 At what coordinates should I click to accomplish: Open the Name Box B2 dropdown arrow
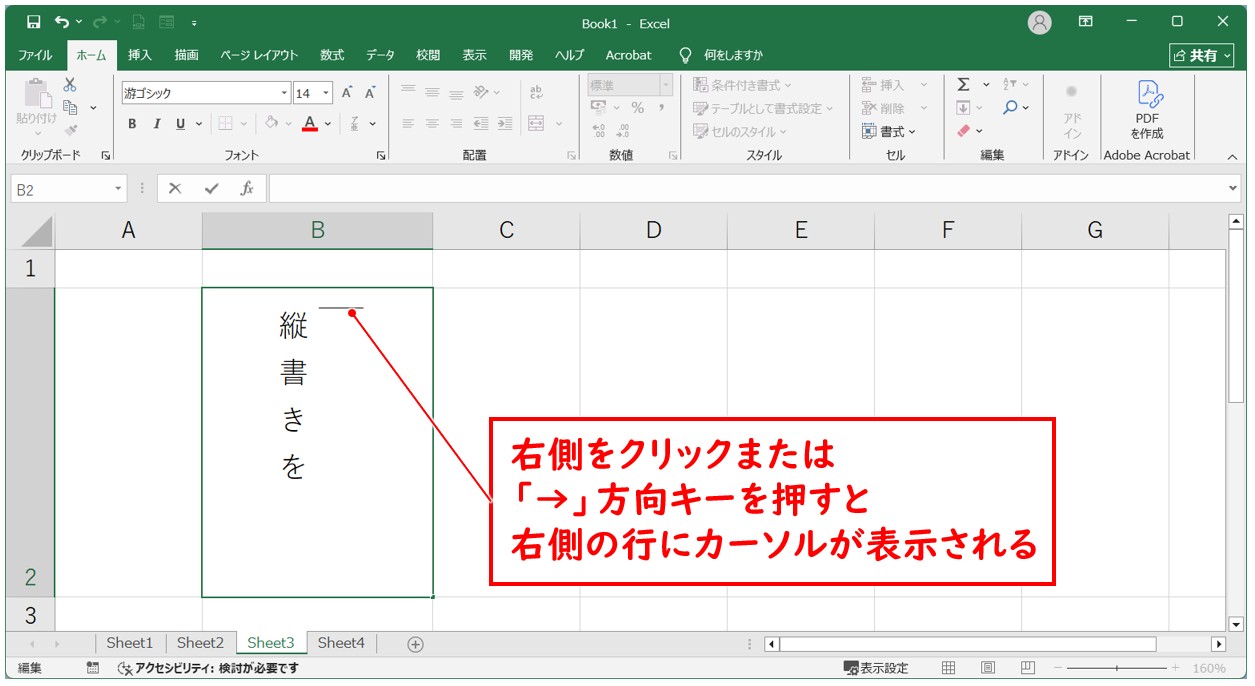(x=119, y=189)
